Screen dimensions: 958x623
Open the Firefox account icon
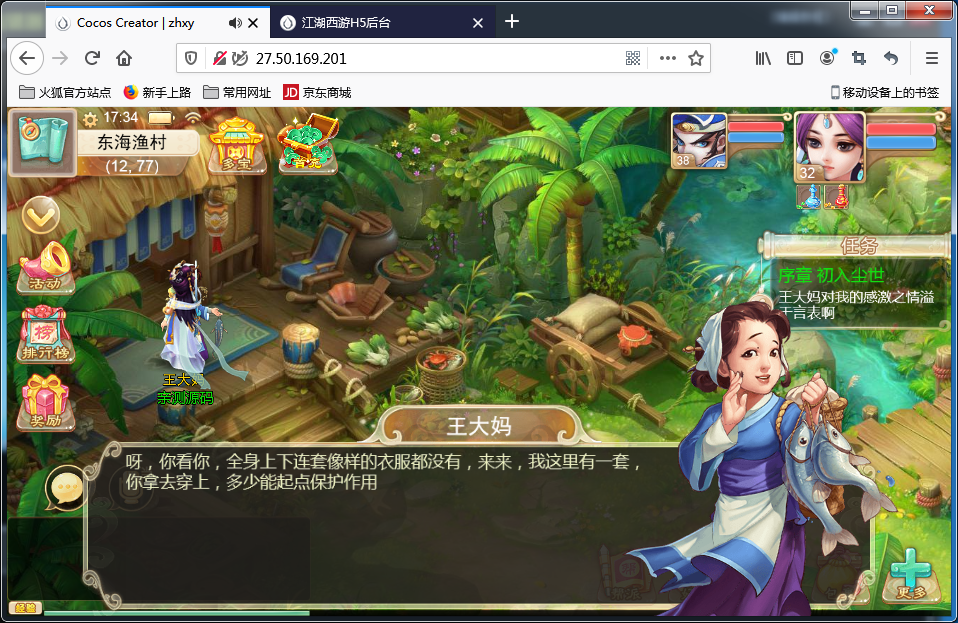(x=827, y=57)
